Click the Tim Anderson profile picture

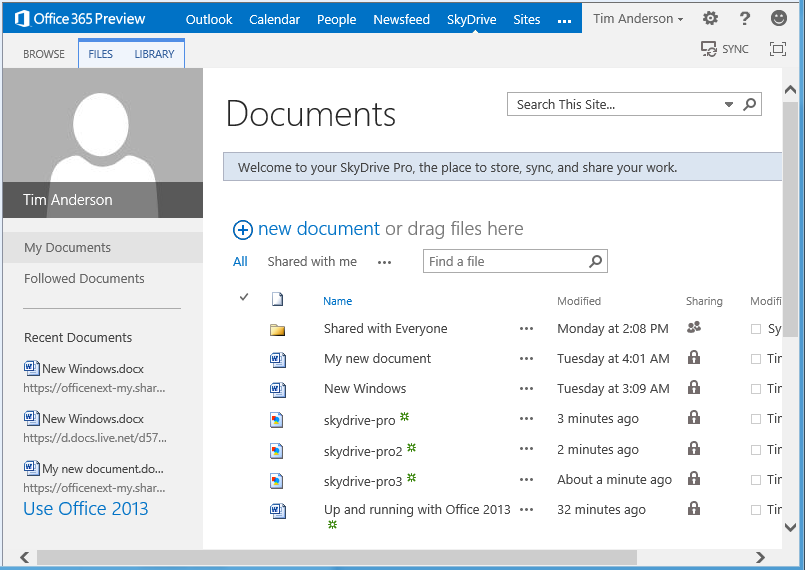(x=103, y=143)
